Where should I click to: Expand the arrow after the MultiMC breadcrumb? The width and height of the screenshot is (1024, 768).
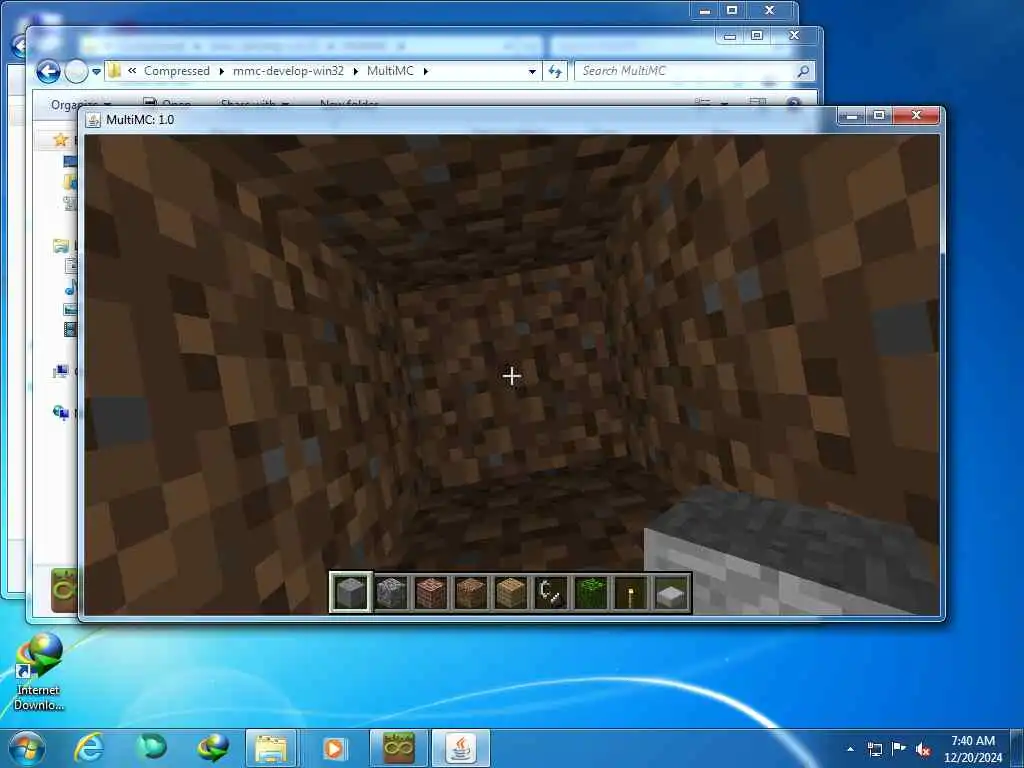tap(426, 71)
